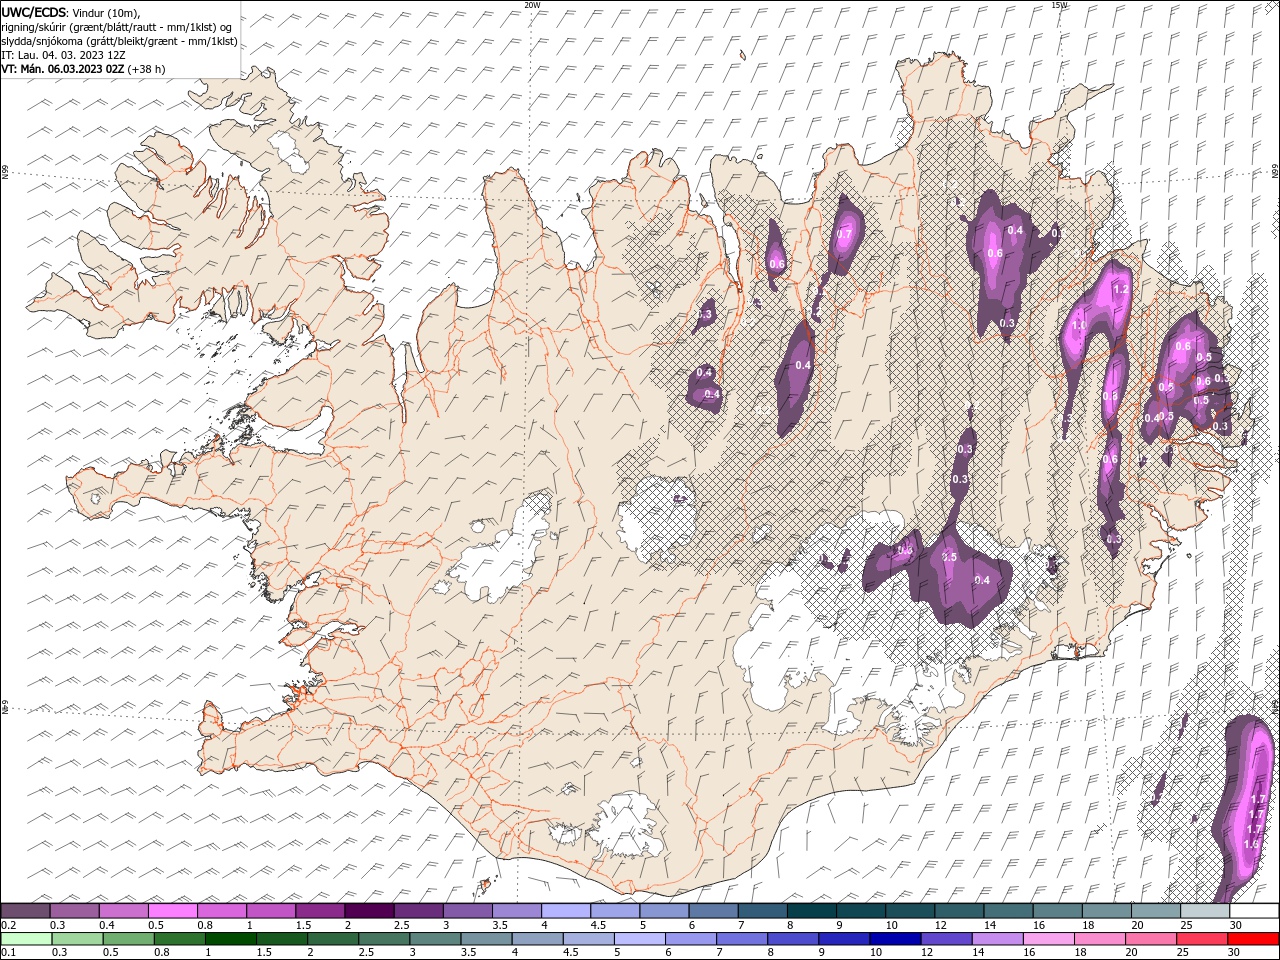Image resolution: width=1280 pixels, height=960 pixels.
Task: Click the 0.7 snowfall value on the map
Action: click(843, 235)
